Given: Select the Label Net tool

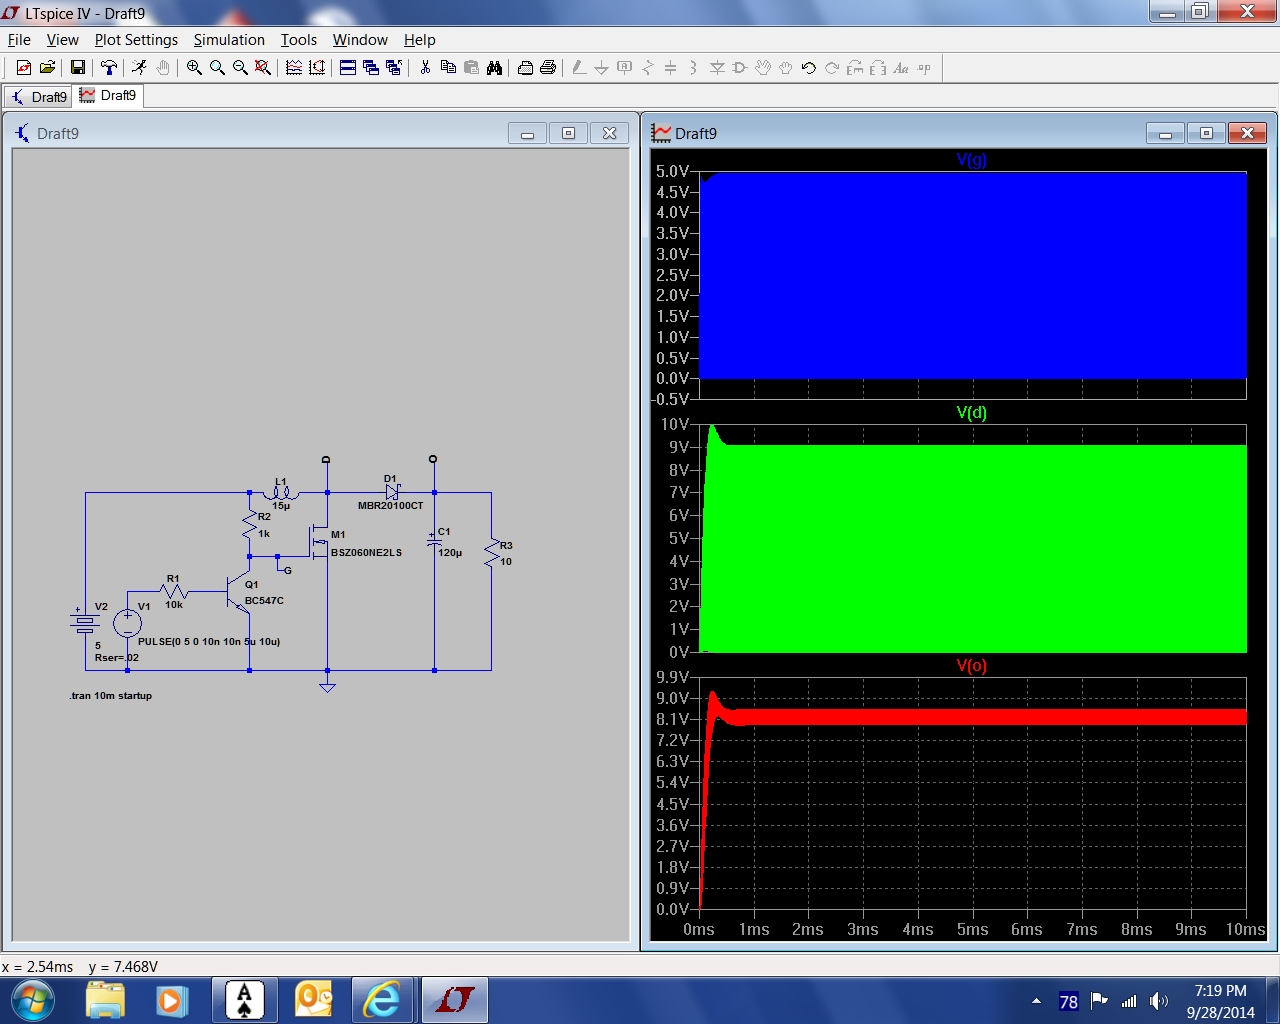Looking at the screenshot, I should coord(625,68).
